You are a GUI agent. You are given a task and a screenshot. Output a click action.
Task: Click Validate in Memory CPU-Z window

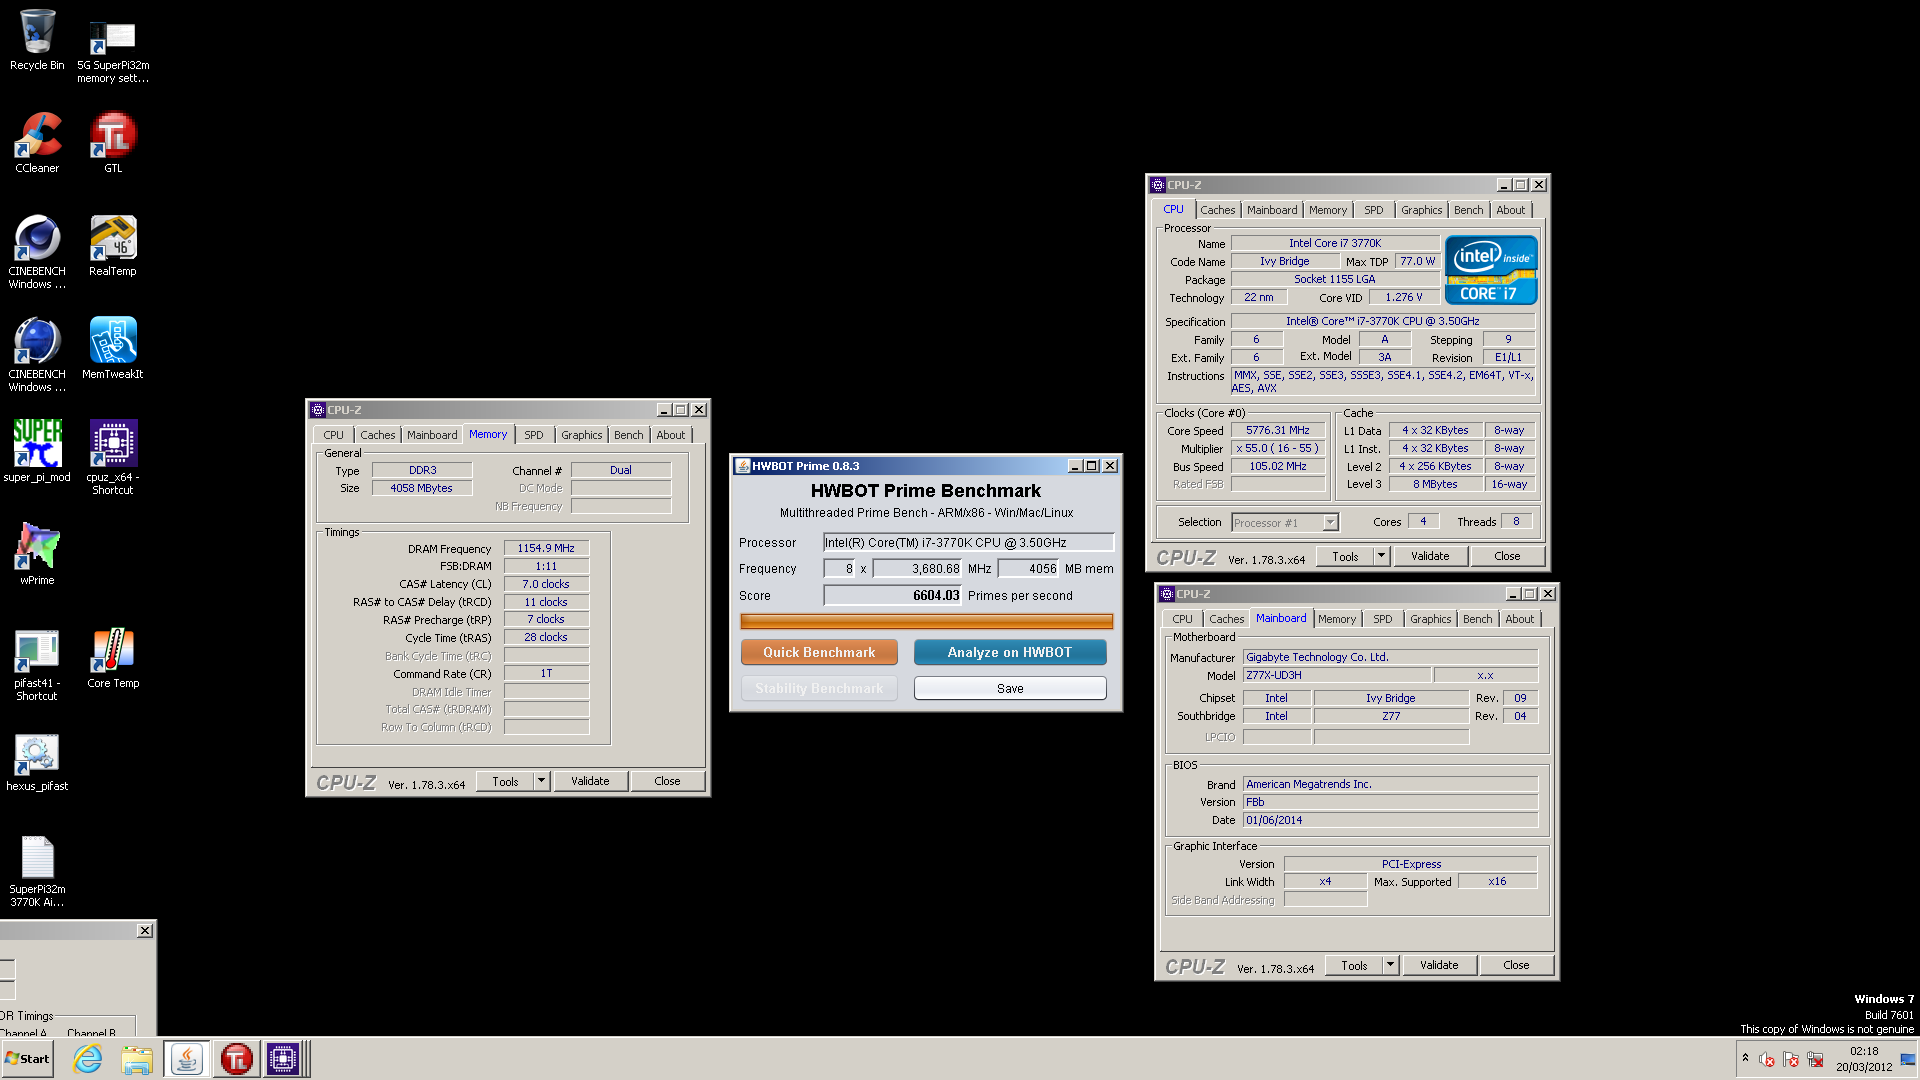coord(590,781)
